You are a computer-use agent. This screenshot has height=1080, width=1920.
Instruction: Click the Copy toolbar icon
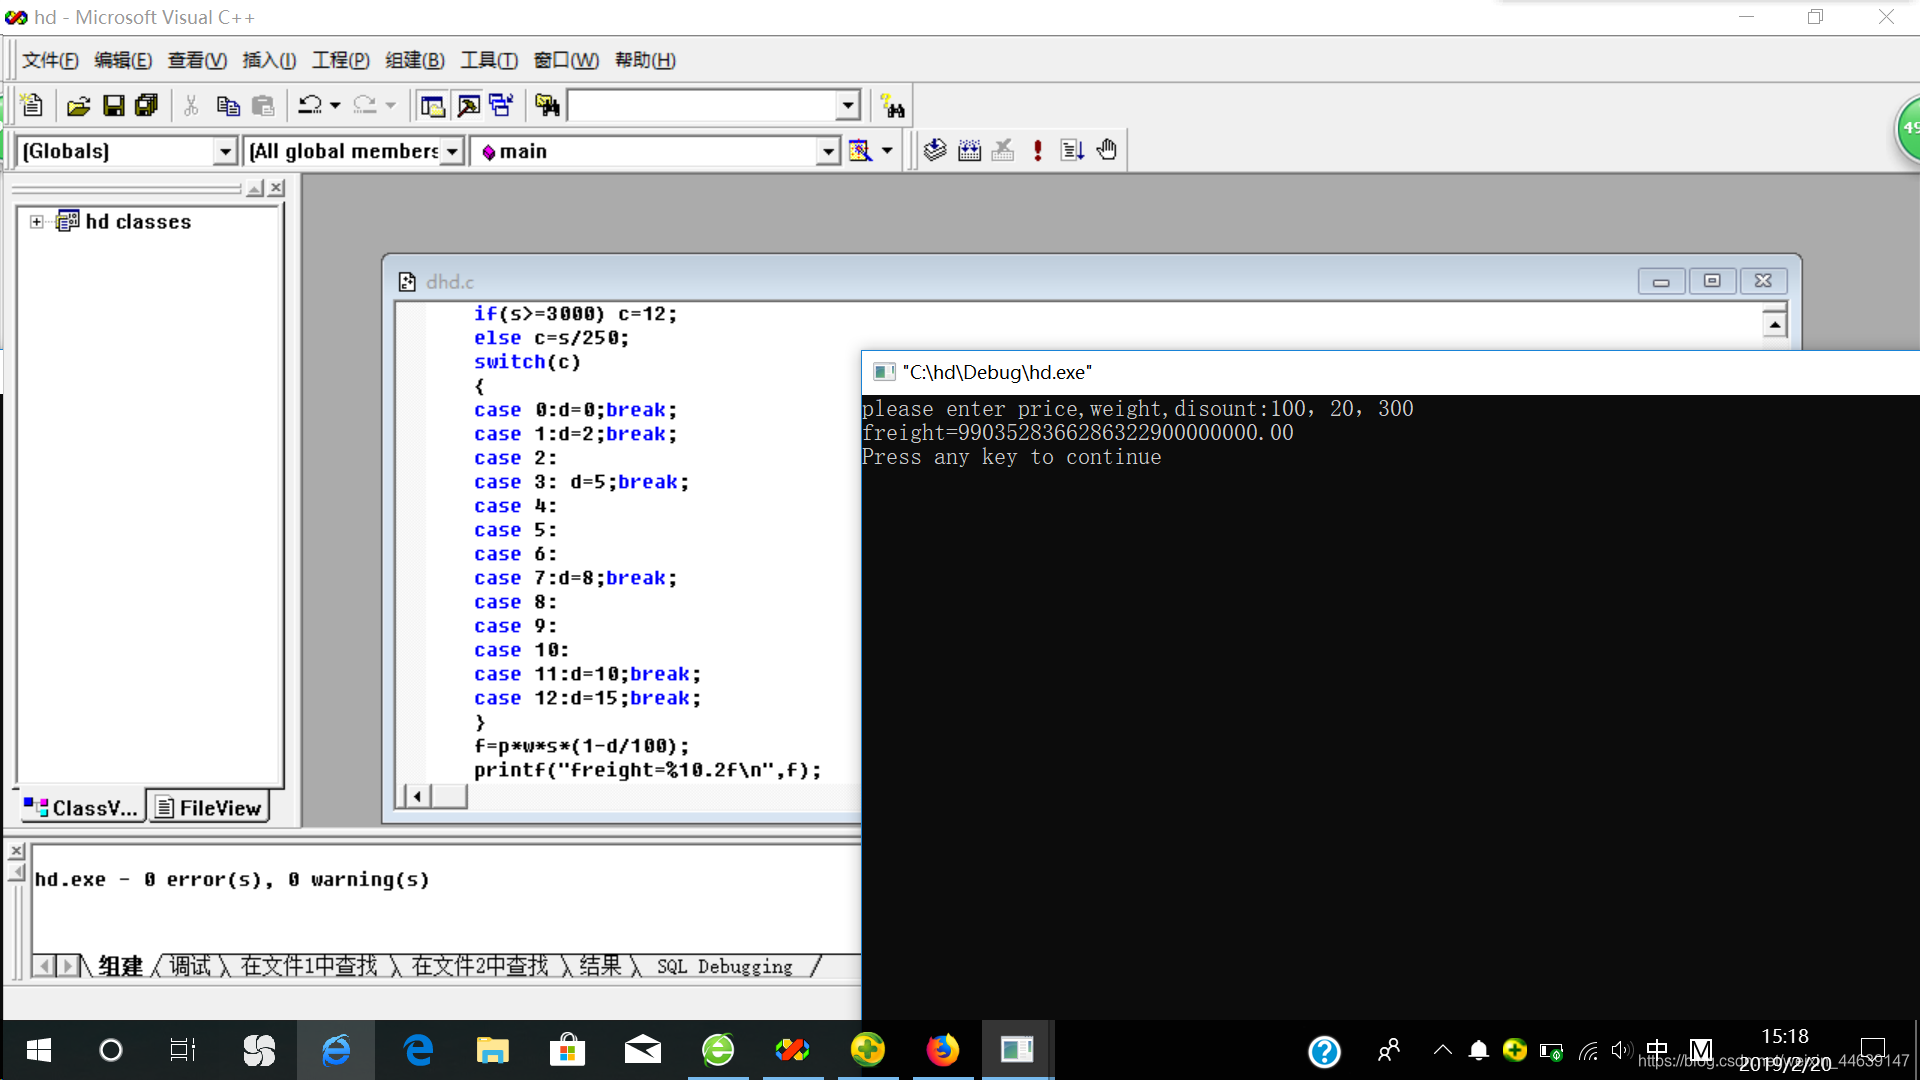[x=228, y=105]
